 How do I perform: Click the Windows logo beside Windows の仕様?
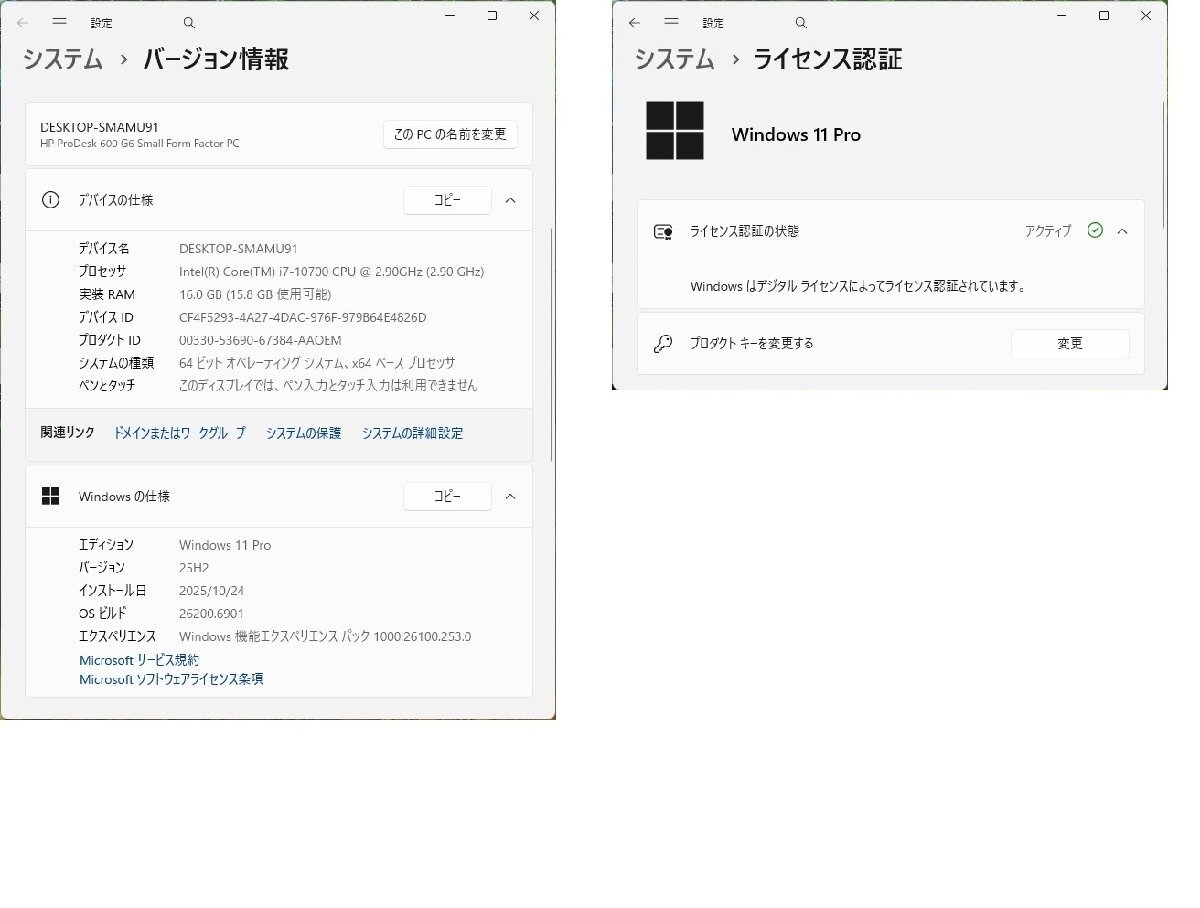pos(50,496)
